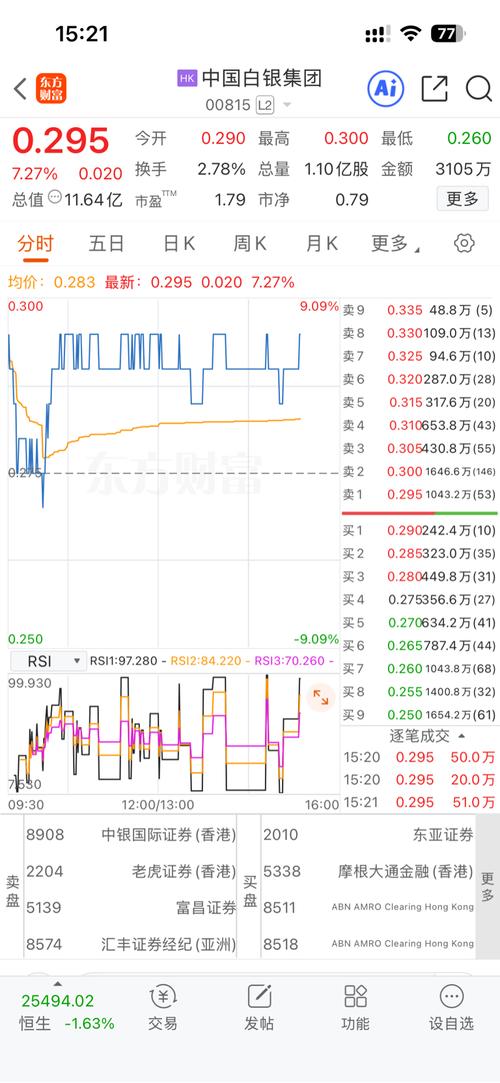Tap broker 2204 老虎证券 (香港)
The image size is (500, 1083).
click(131, 871)
